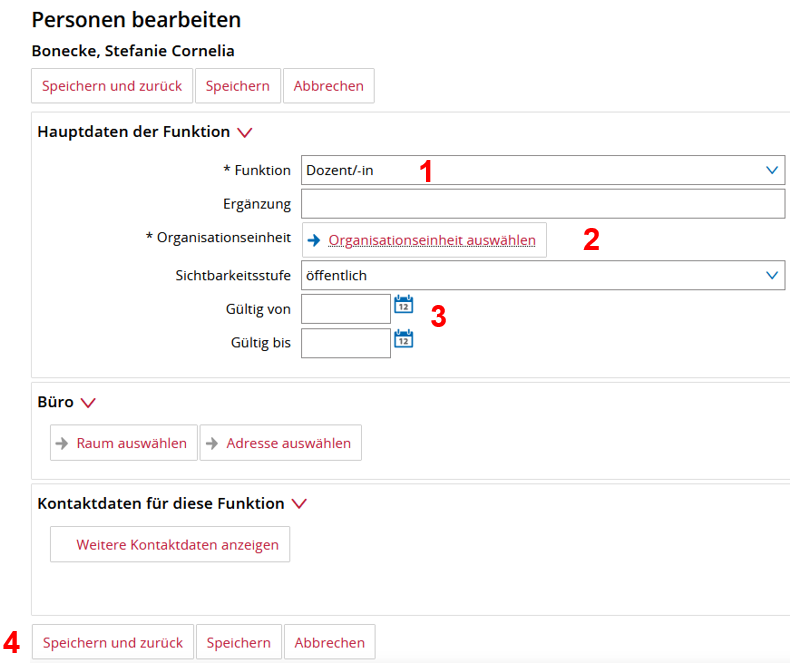Click the bottom Speichern button
The height and width of the screenshot is (669, 790).
tap(239, 643)
